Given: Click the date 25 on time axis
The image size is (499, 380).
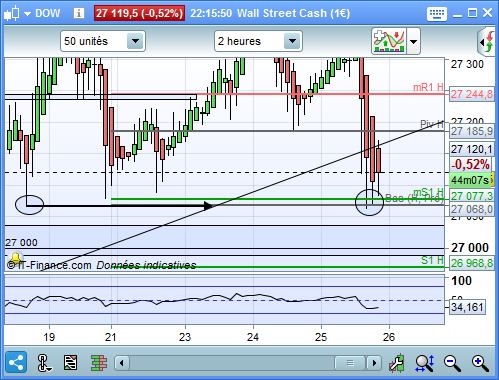Looking at the screenshot, I should pos(321,337).
